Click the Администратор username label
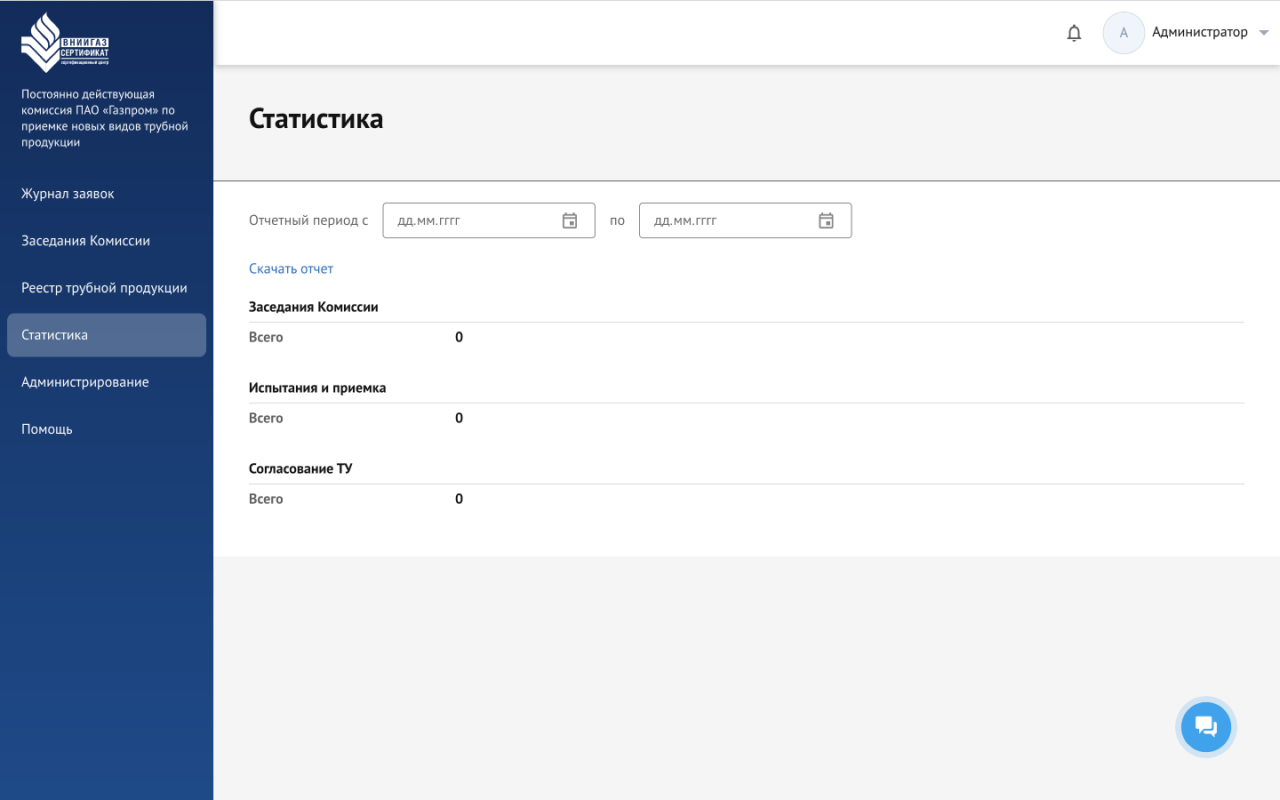 [1199, 33]
